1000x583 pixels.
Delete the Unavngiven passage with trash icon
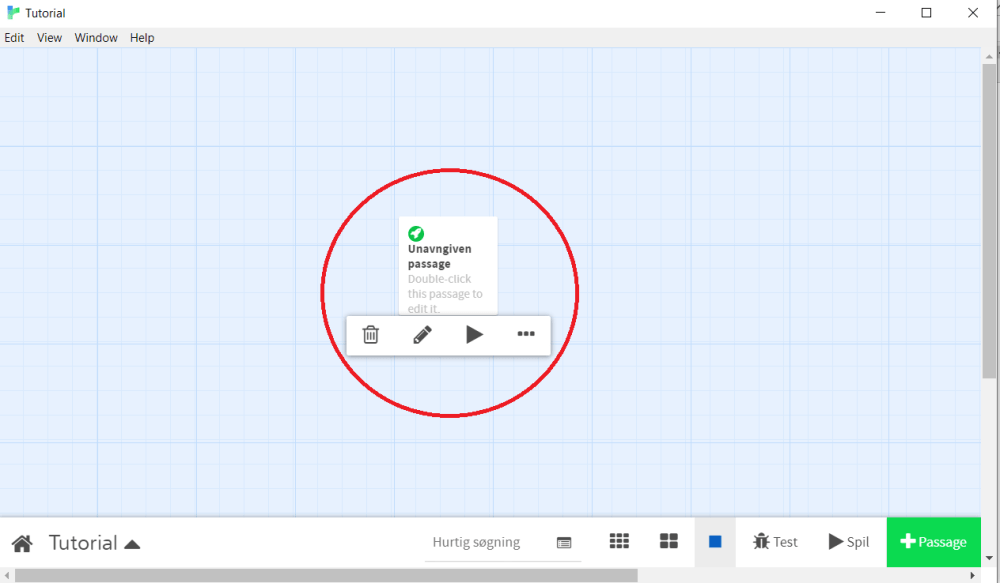tap(370, 335)
